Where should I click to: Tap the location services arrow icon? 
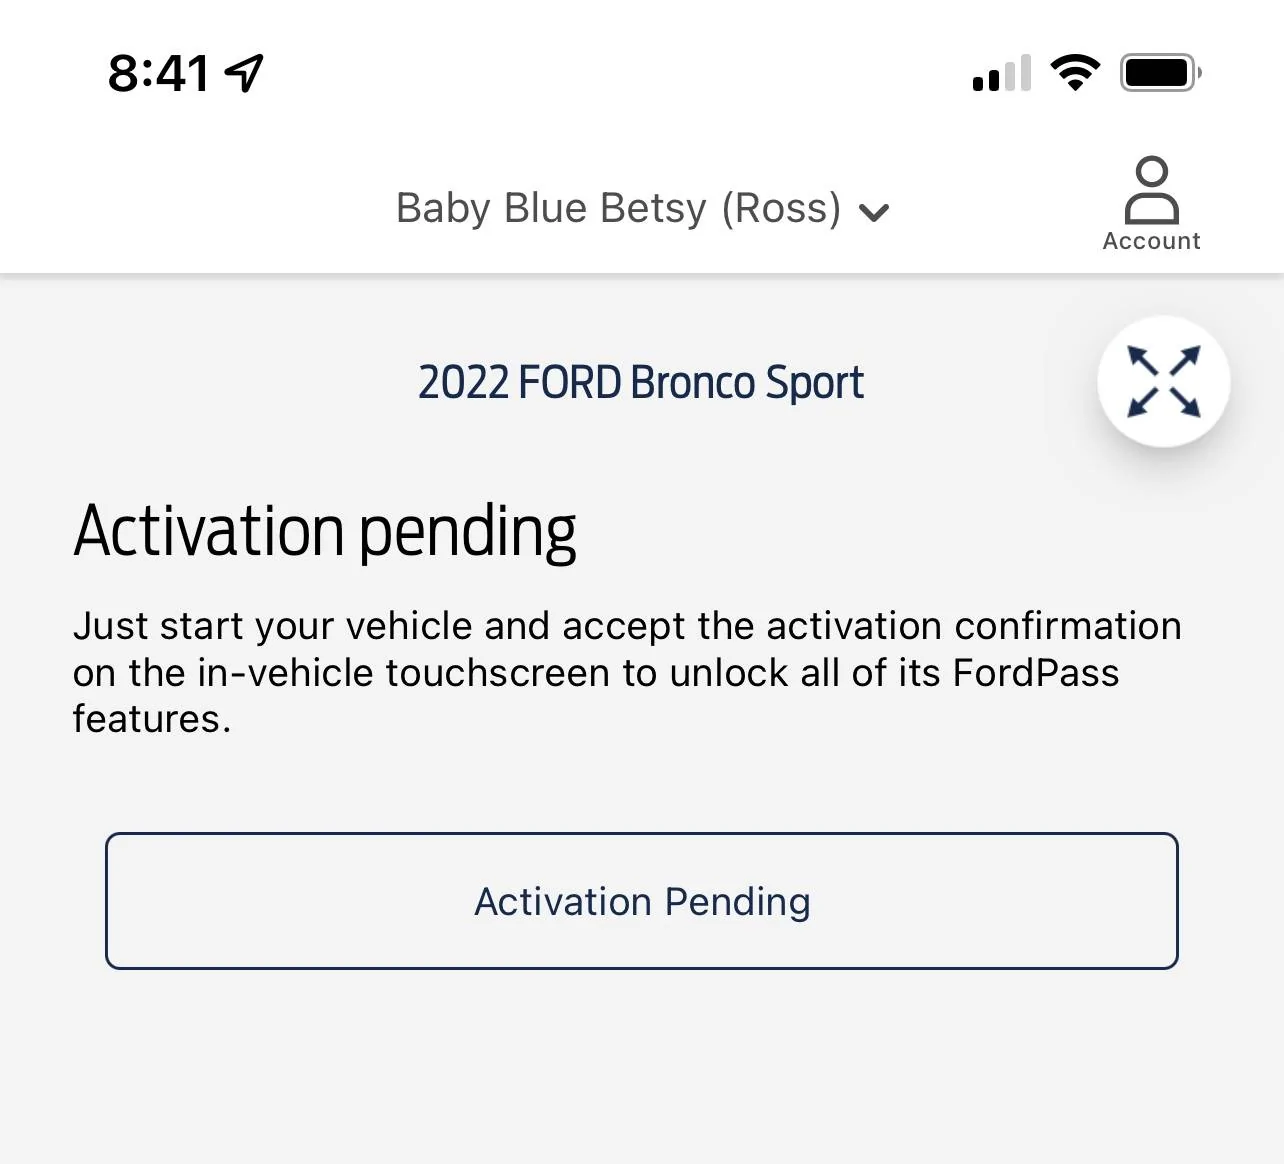click(x=242, y=70)
